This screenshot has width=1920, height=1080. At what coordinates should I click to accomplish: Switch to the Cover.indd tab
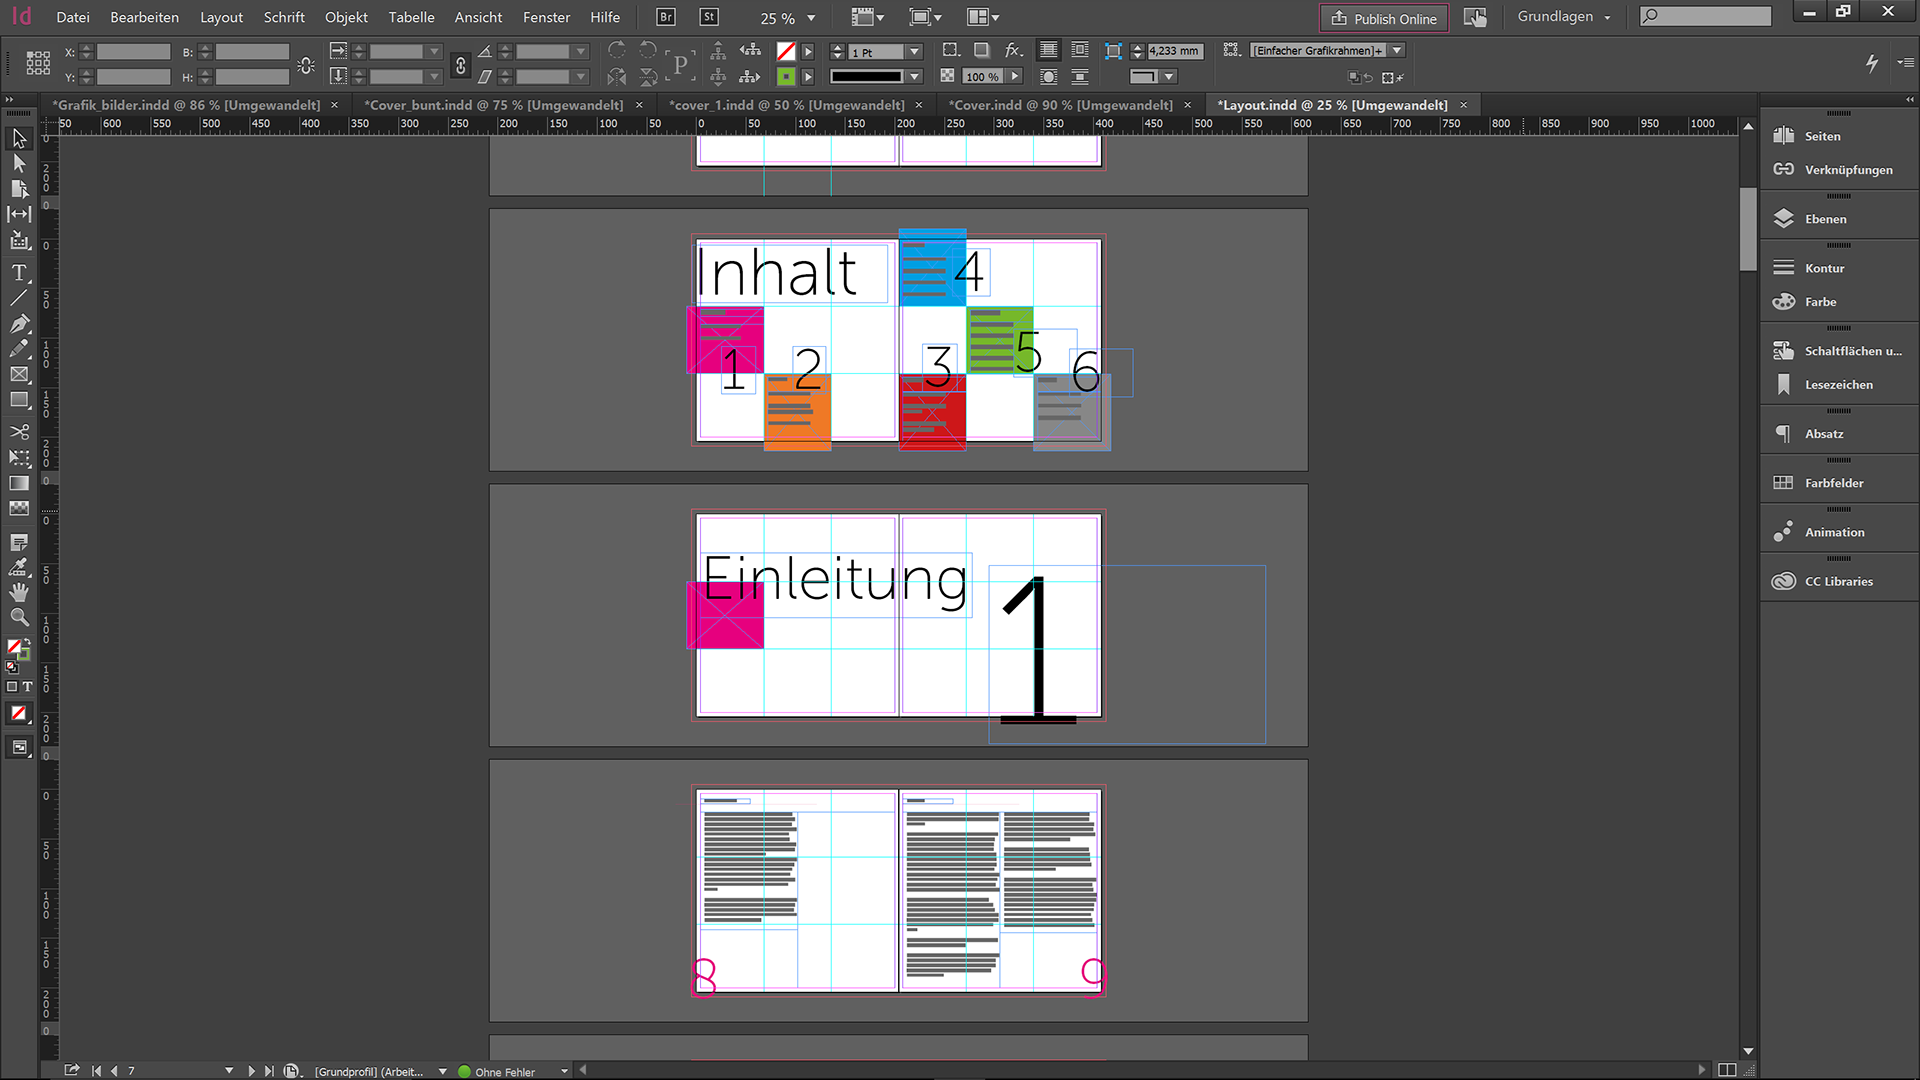point(1060,105)
